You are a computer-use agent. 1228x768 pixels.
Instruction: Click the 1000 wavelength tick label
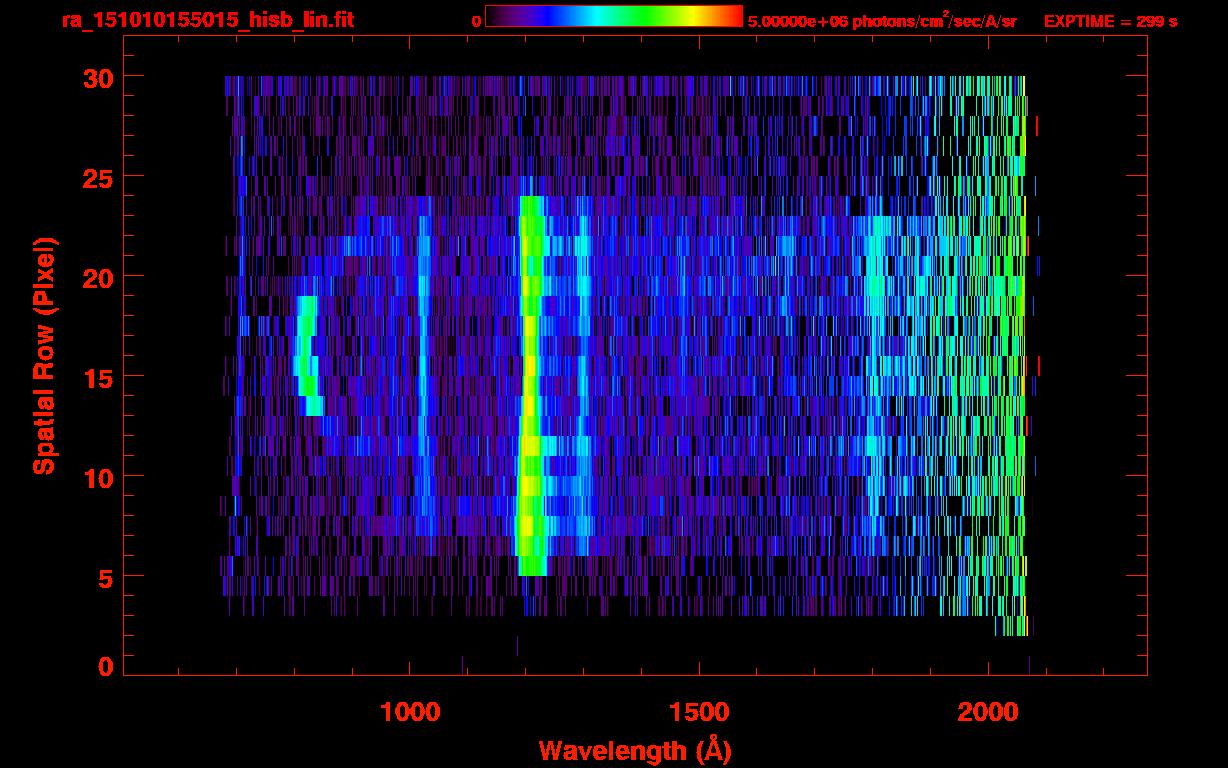point(410,712)
